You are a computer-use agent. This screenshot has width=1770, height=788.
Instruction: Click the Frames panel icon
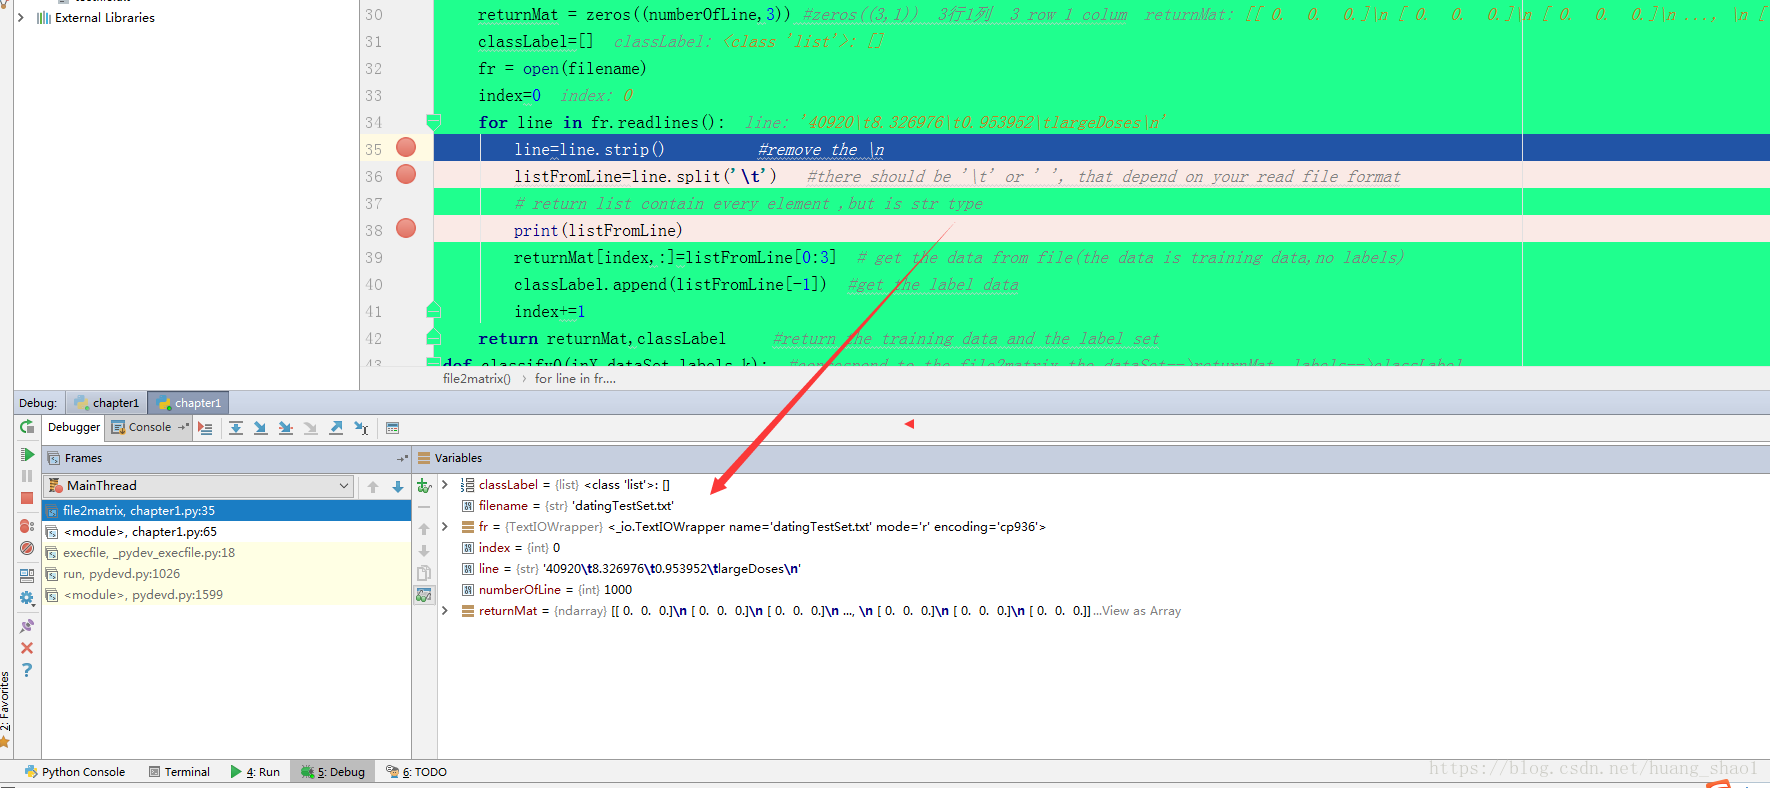(54, 458)
